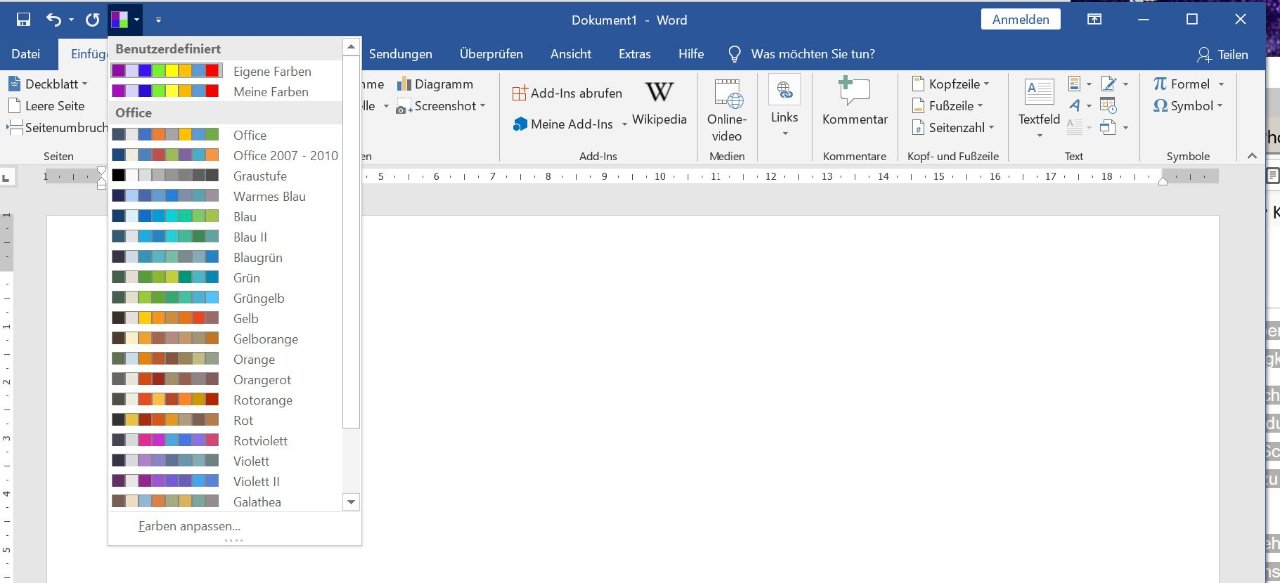Open Add-Ins abrufen store
1280x583 pixels.
pyautogui.click(x=567, y=93)
